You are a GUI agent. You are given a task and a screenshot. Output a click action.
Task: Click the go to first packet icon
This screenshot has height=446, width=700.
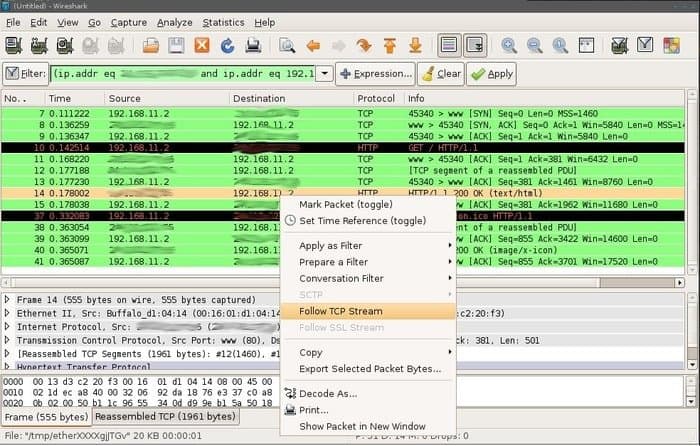point(390,45)
